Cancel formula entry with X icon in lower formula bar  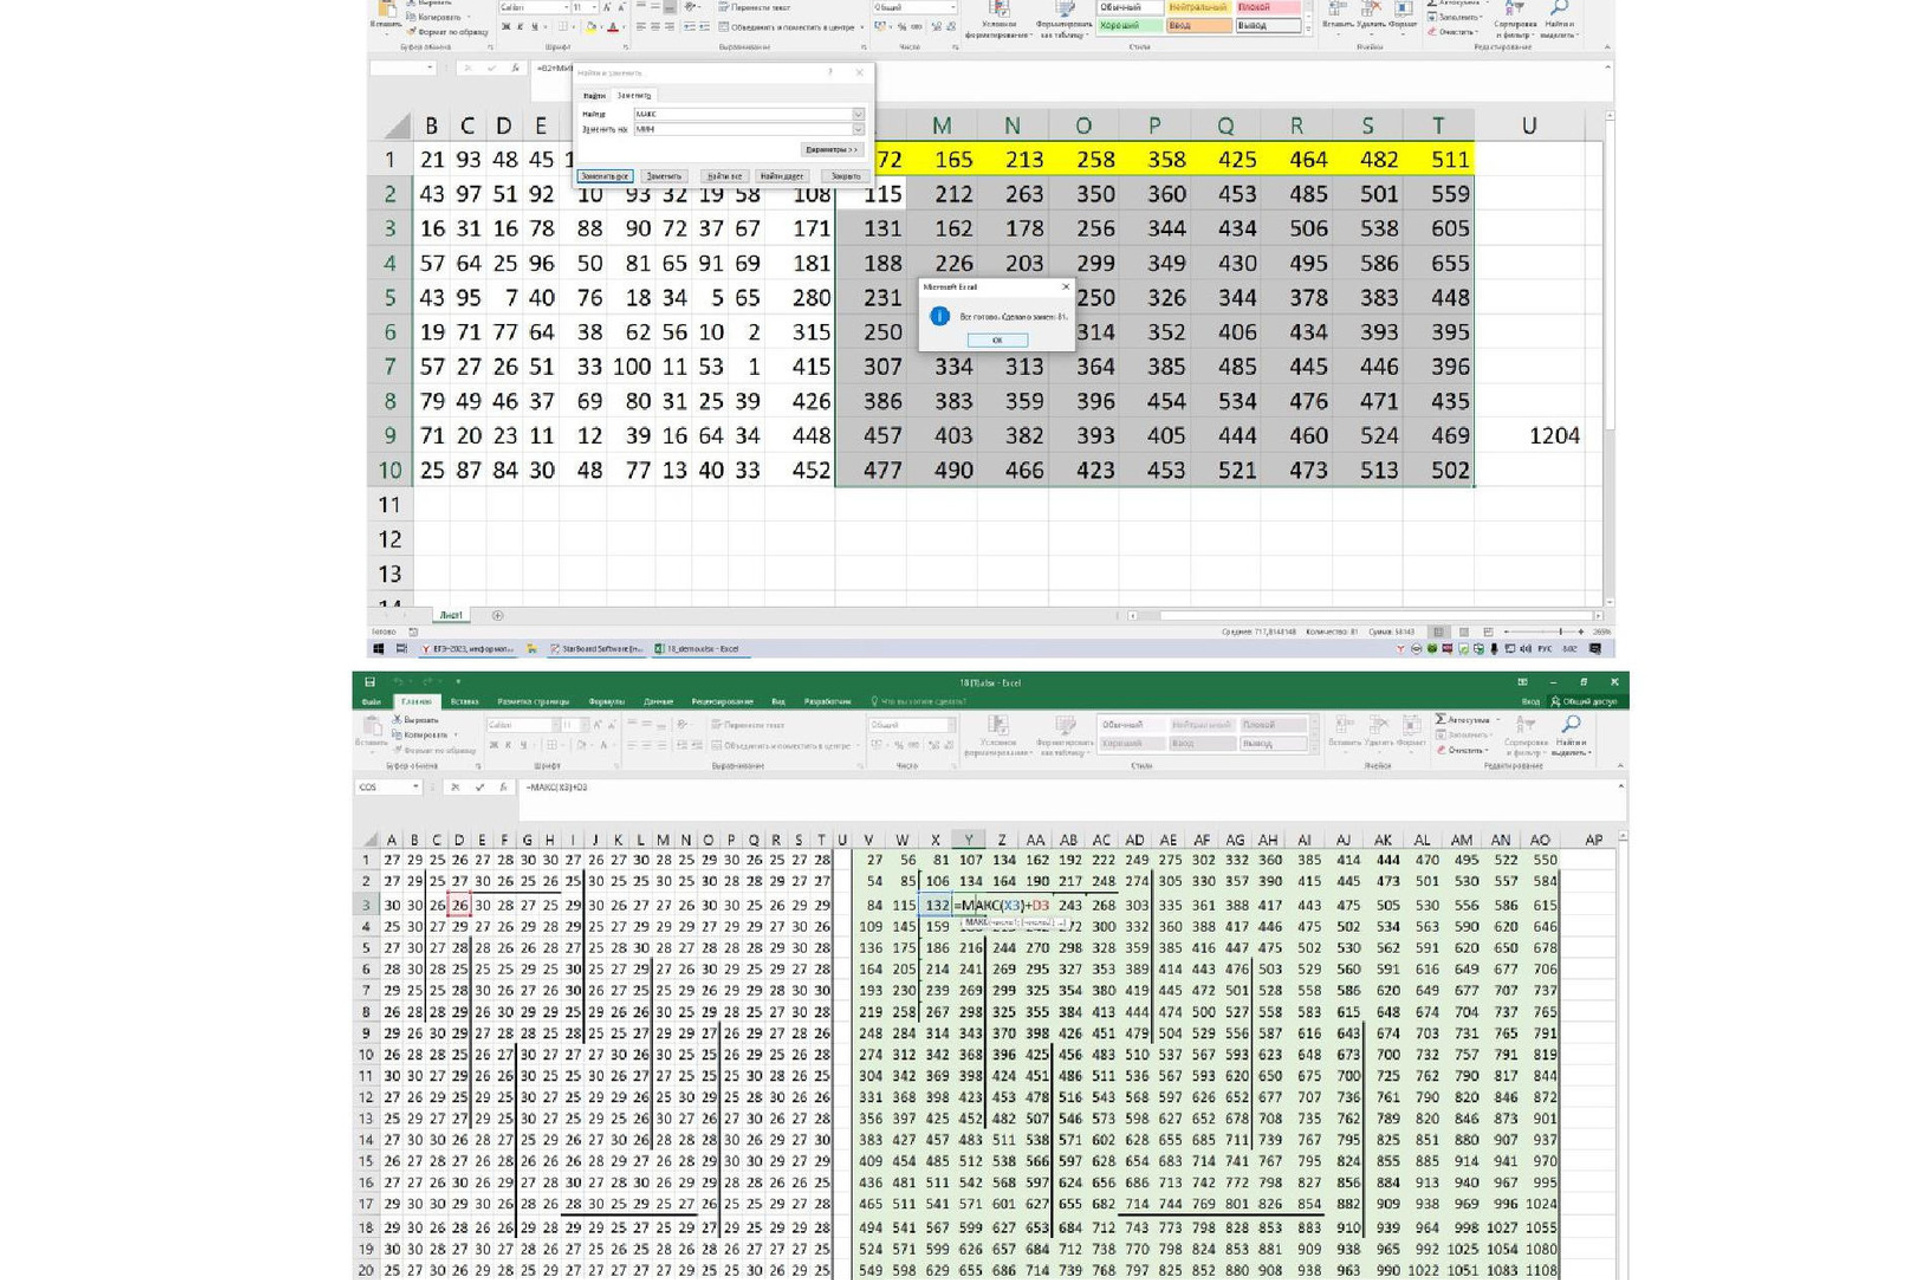click(455, 787)
